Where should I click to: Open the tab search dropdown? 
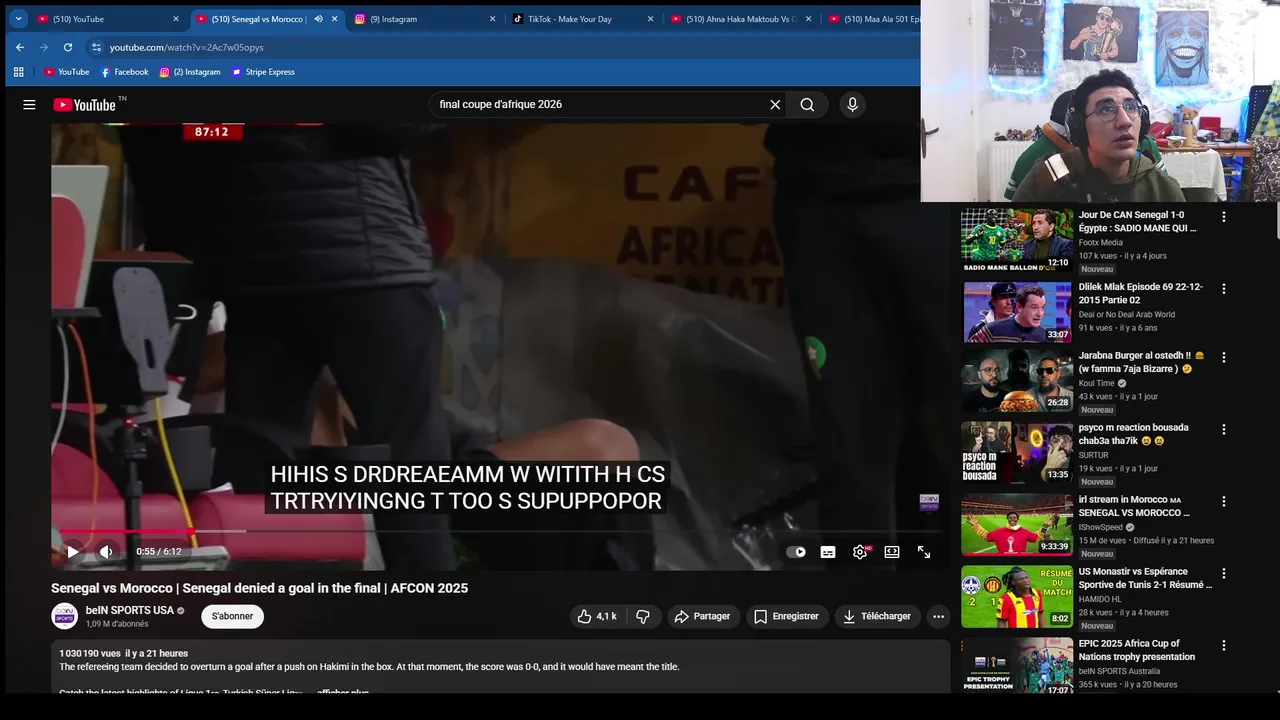tap(18, 19)
